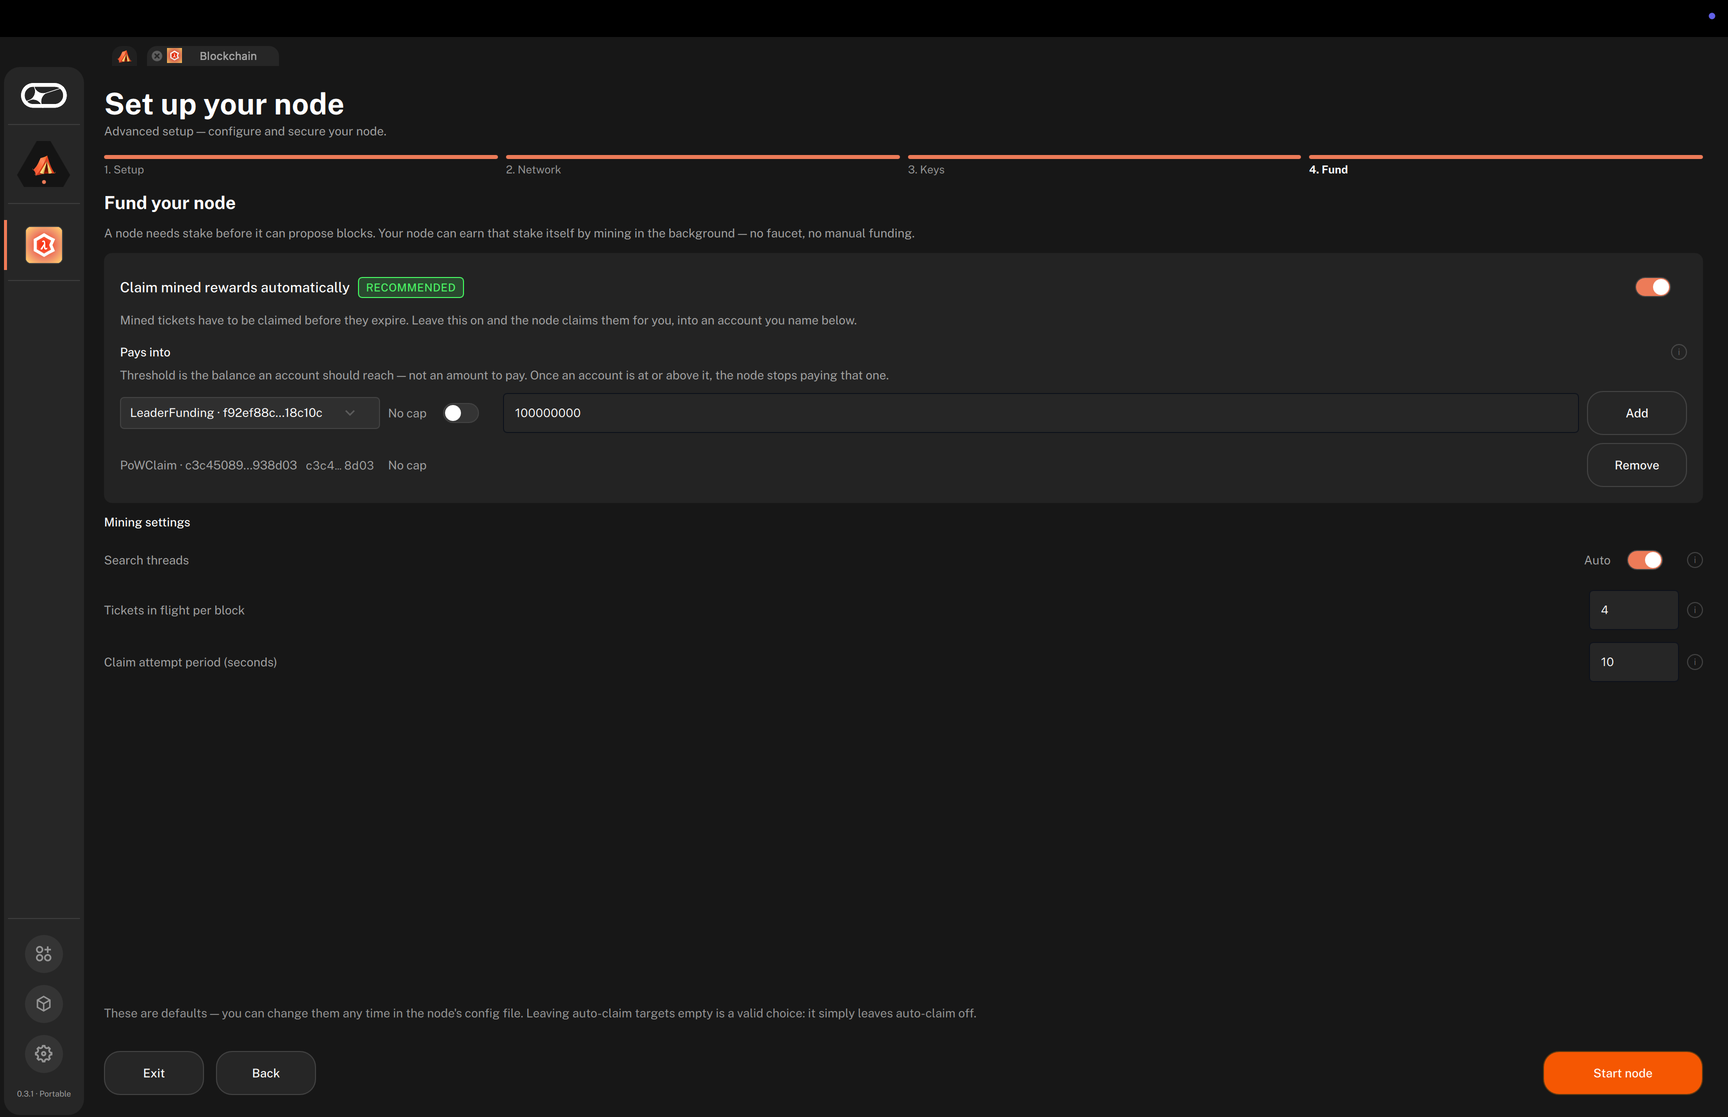Click the RECOMMENDED badge
Screen dimensions: 1728x1117
tap(411, 287)
